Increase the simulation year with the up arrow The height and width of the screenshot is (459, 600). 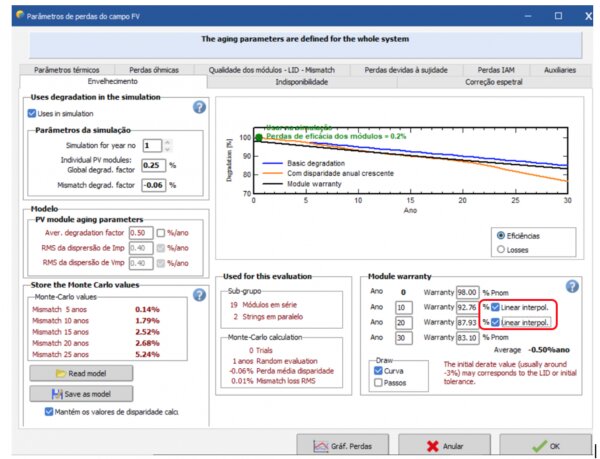[x=167, y=141]
